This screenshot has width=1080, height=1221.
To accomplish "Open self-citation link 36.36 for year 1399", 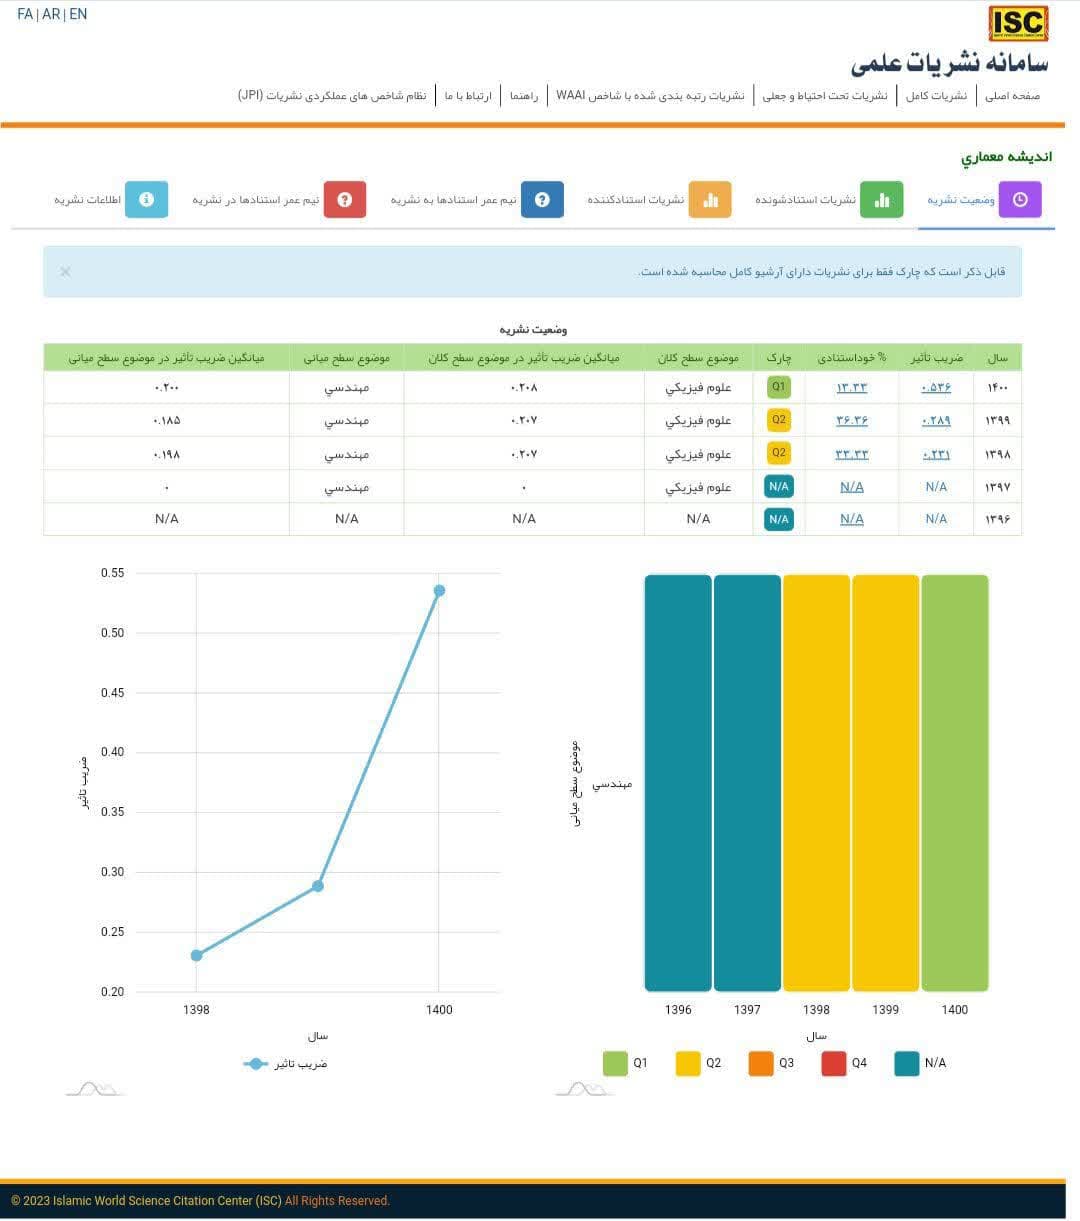I will pos(851,421).
